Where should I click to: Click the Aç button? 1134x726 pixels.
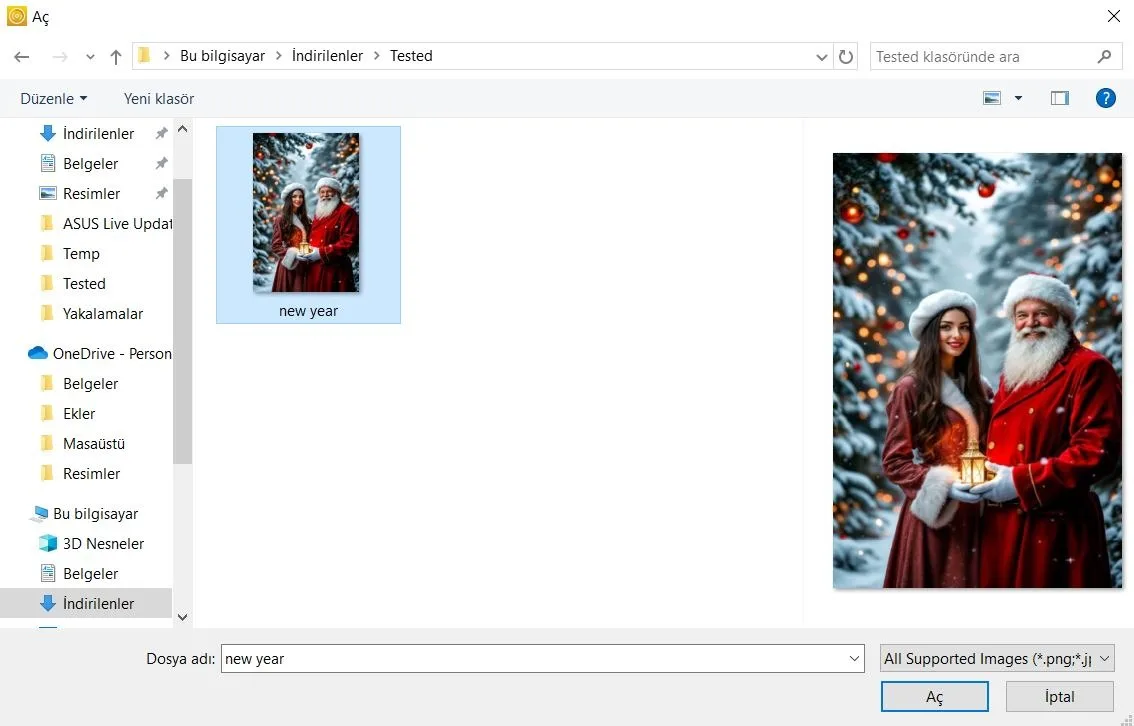934,697
